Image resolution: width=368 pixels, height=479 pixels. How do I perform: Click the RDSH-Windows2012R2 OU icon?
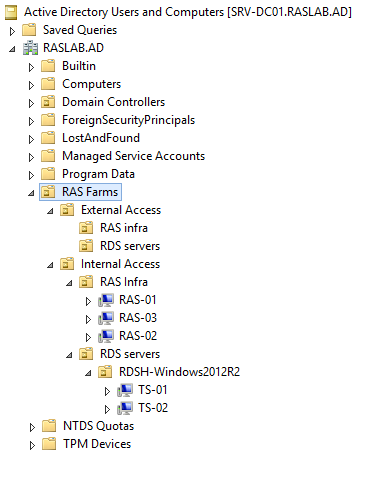[x=105, y=372]
